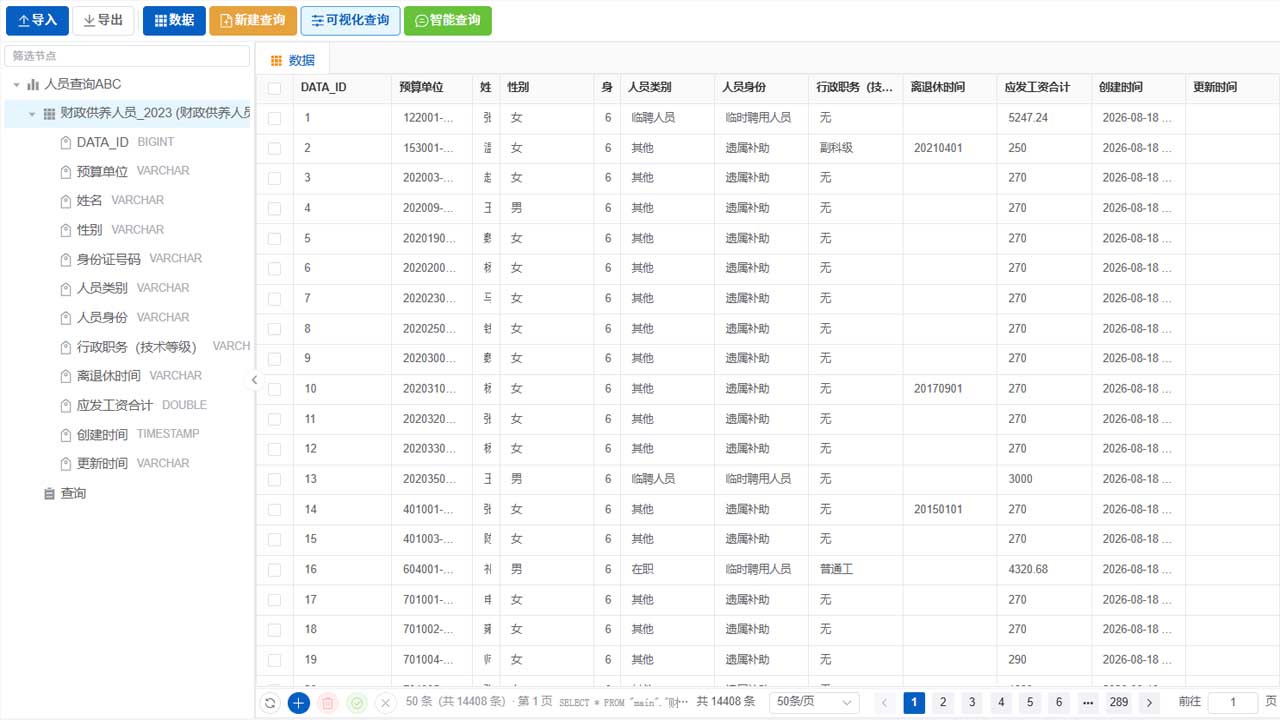The height and width of the screenshot is (720, 1280).
Task: Check the checkbox for row 19
Action: [274, 660]
